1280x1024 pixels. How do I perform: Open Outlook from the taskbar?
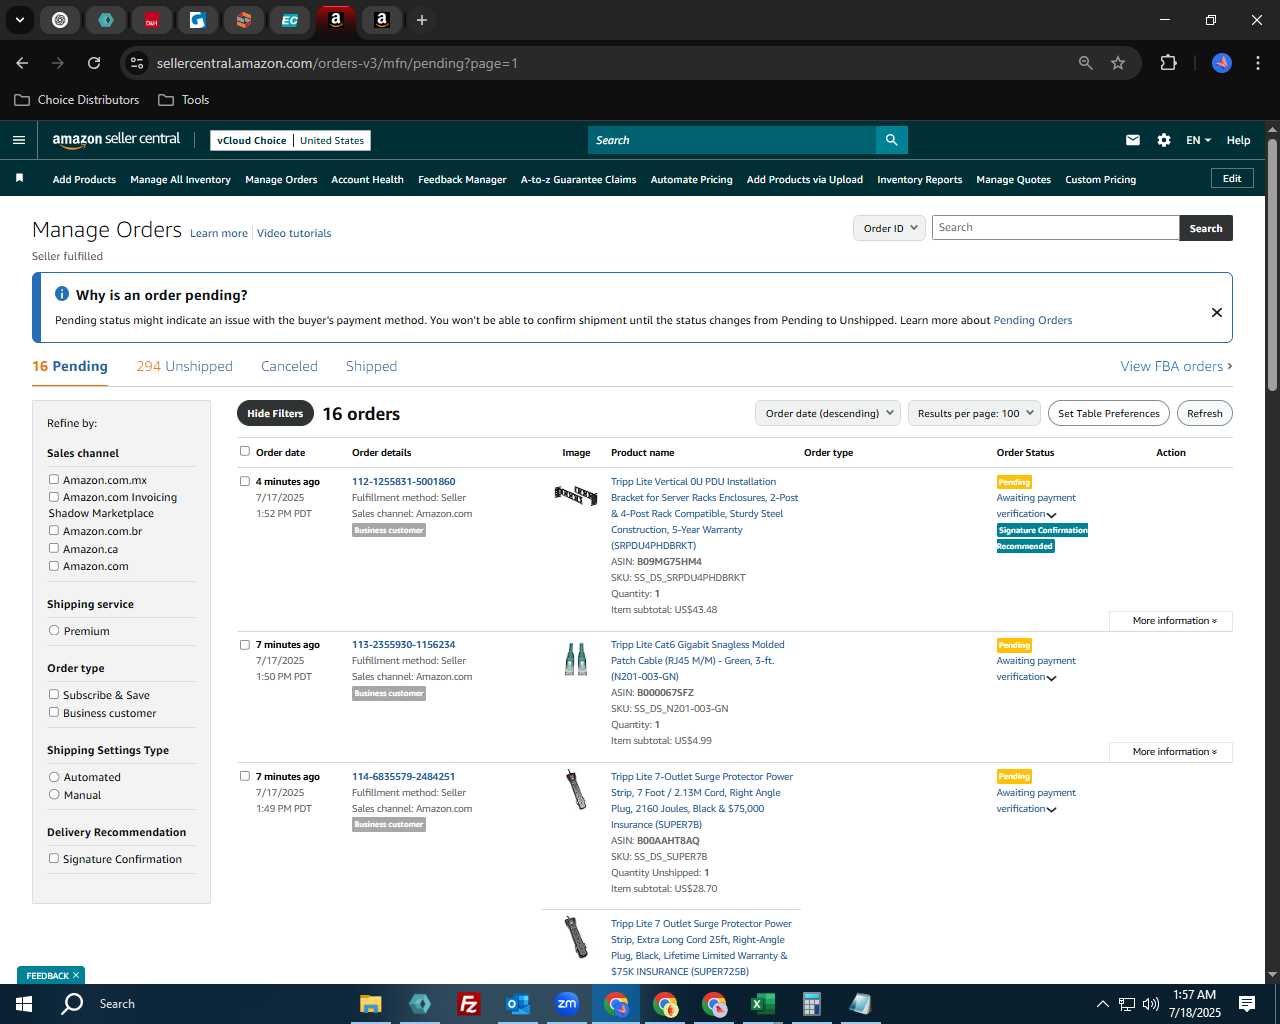517,1004
